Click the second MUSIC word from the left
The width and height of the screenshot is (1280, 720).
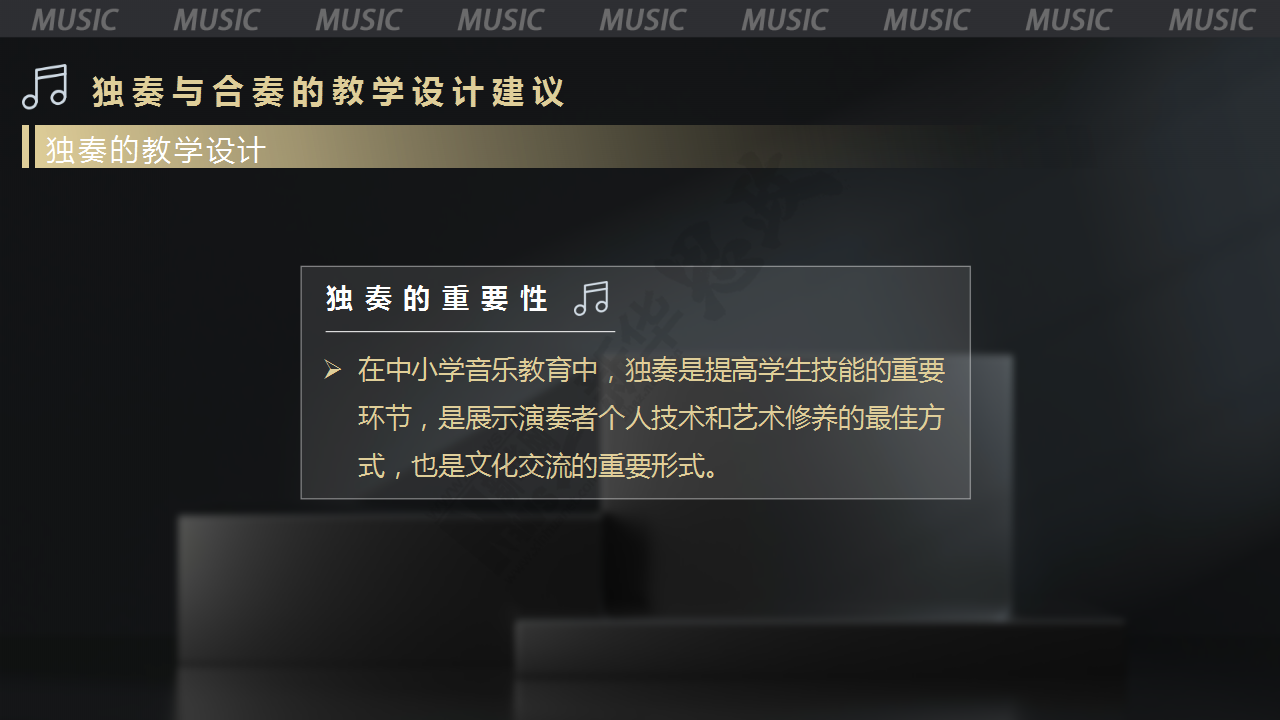[x=216, y=20]
